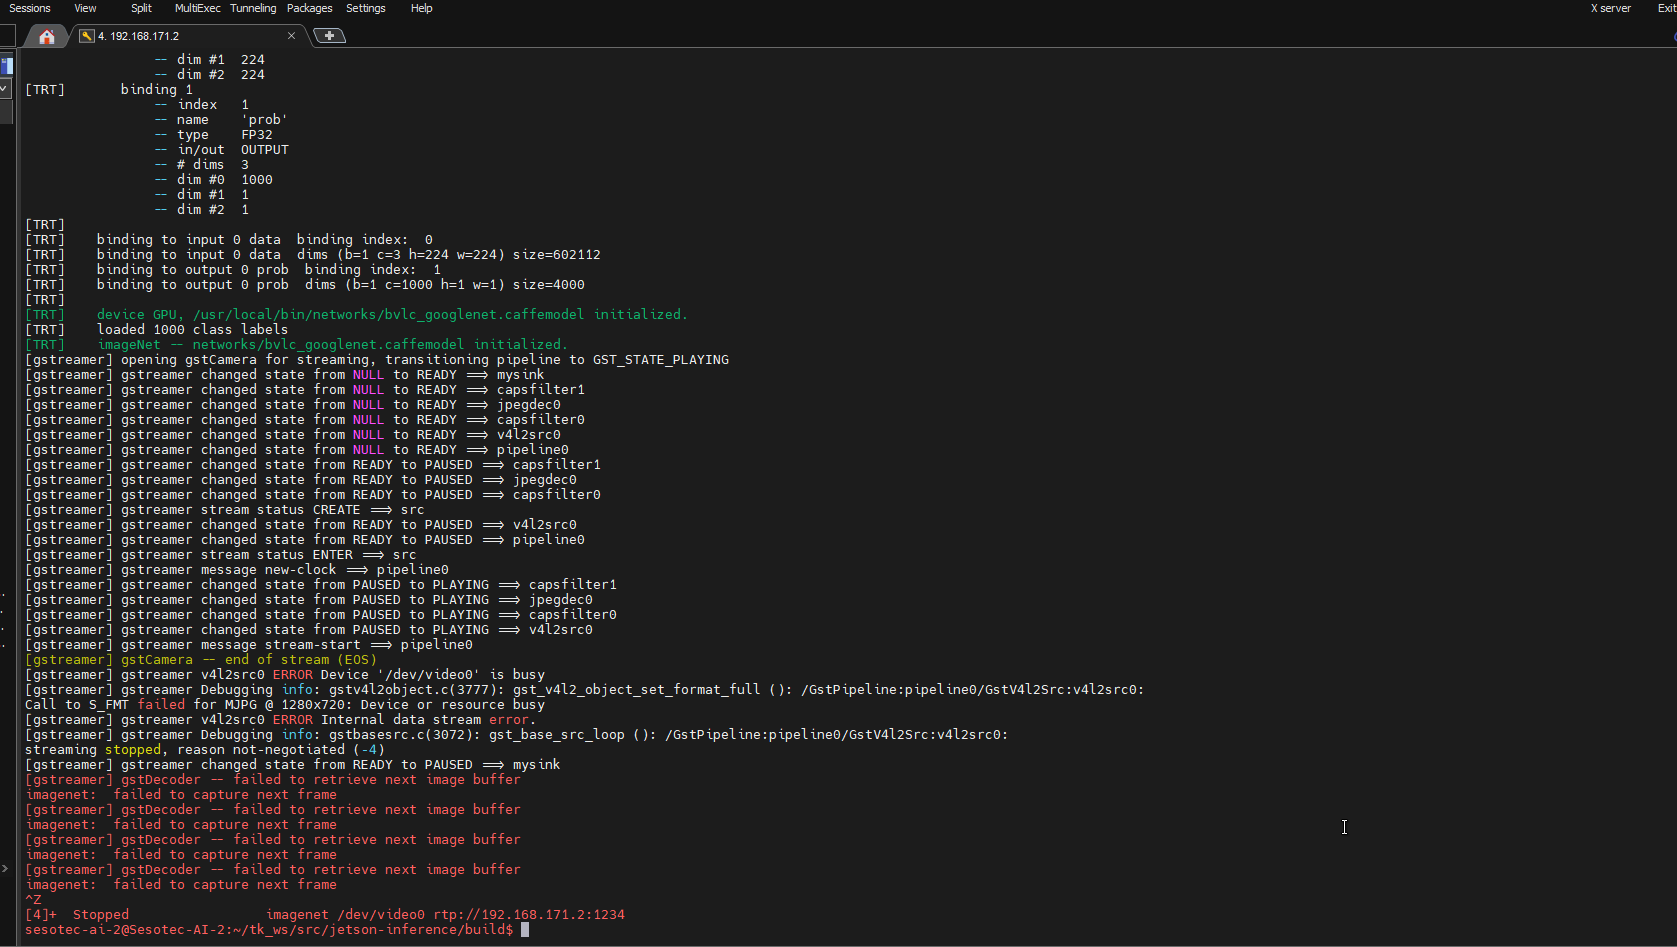1677x947 pixels.
Task: Click 'stream status CREATE ==> src' line
Action: click(225, 510)
